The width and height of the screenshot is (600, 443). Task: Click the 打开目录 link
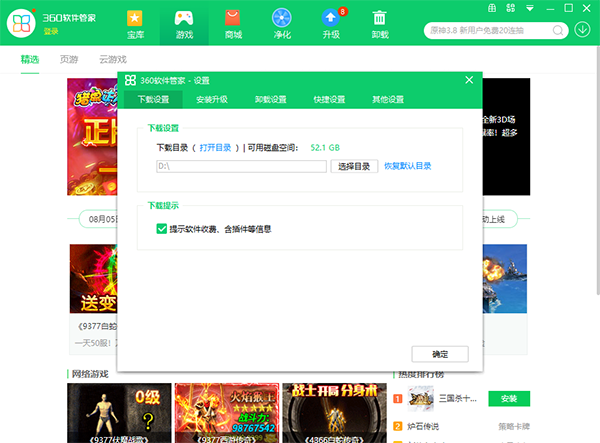coord(216,147)
